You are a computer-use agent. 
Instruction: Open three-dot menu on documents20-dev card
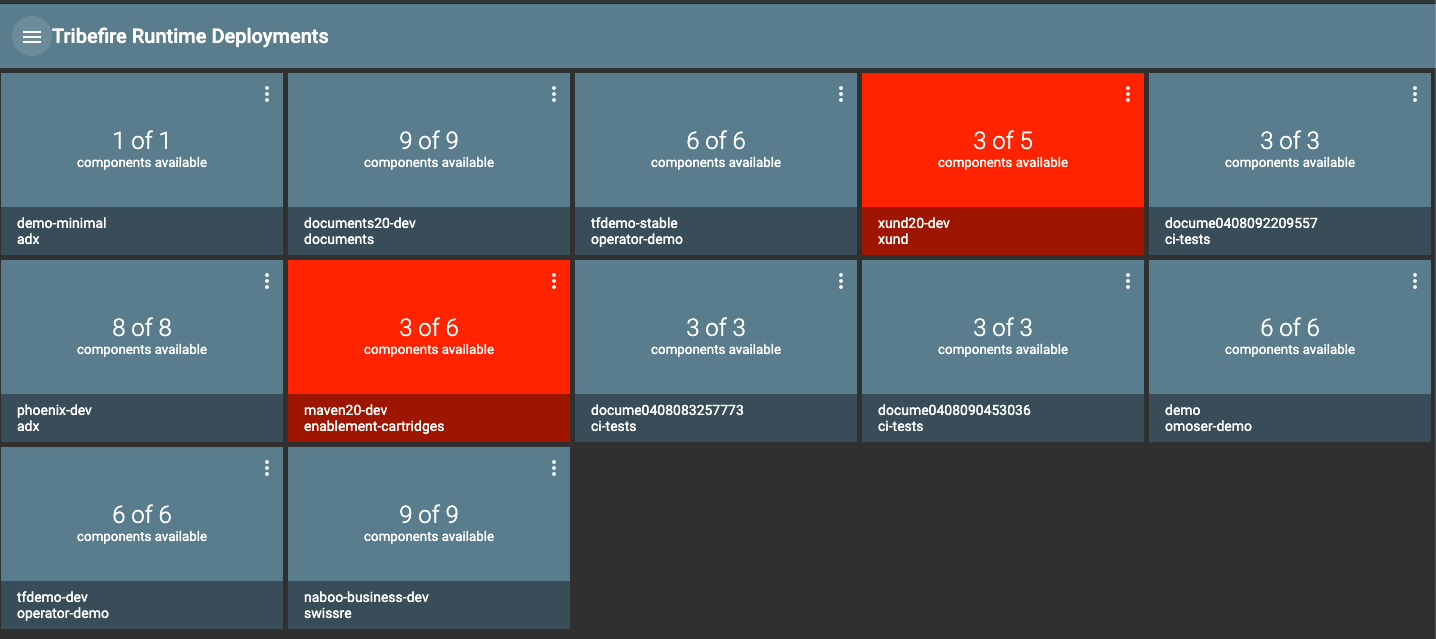(x=554, y=94)
